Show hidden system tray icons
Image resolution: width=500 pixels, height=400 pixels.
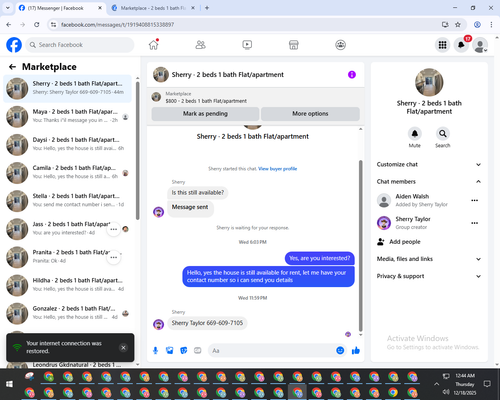pos(436,384)
